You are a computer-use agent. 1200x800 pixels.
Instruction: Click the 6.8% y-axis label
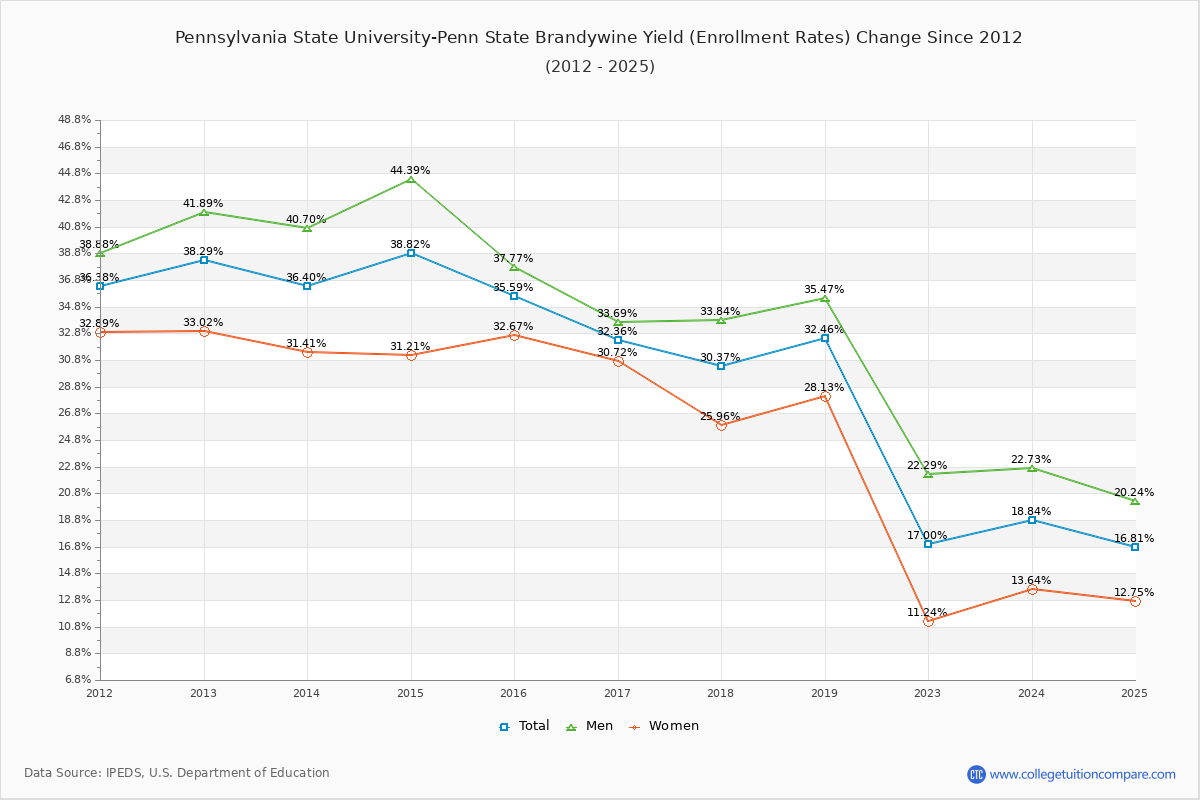[78, 680]
